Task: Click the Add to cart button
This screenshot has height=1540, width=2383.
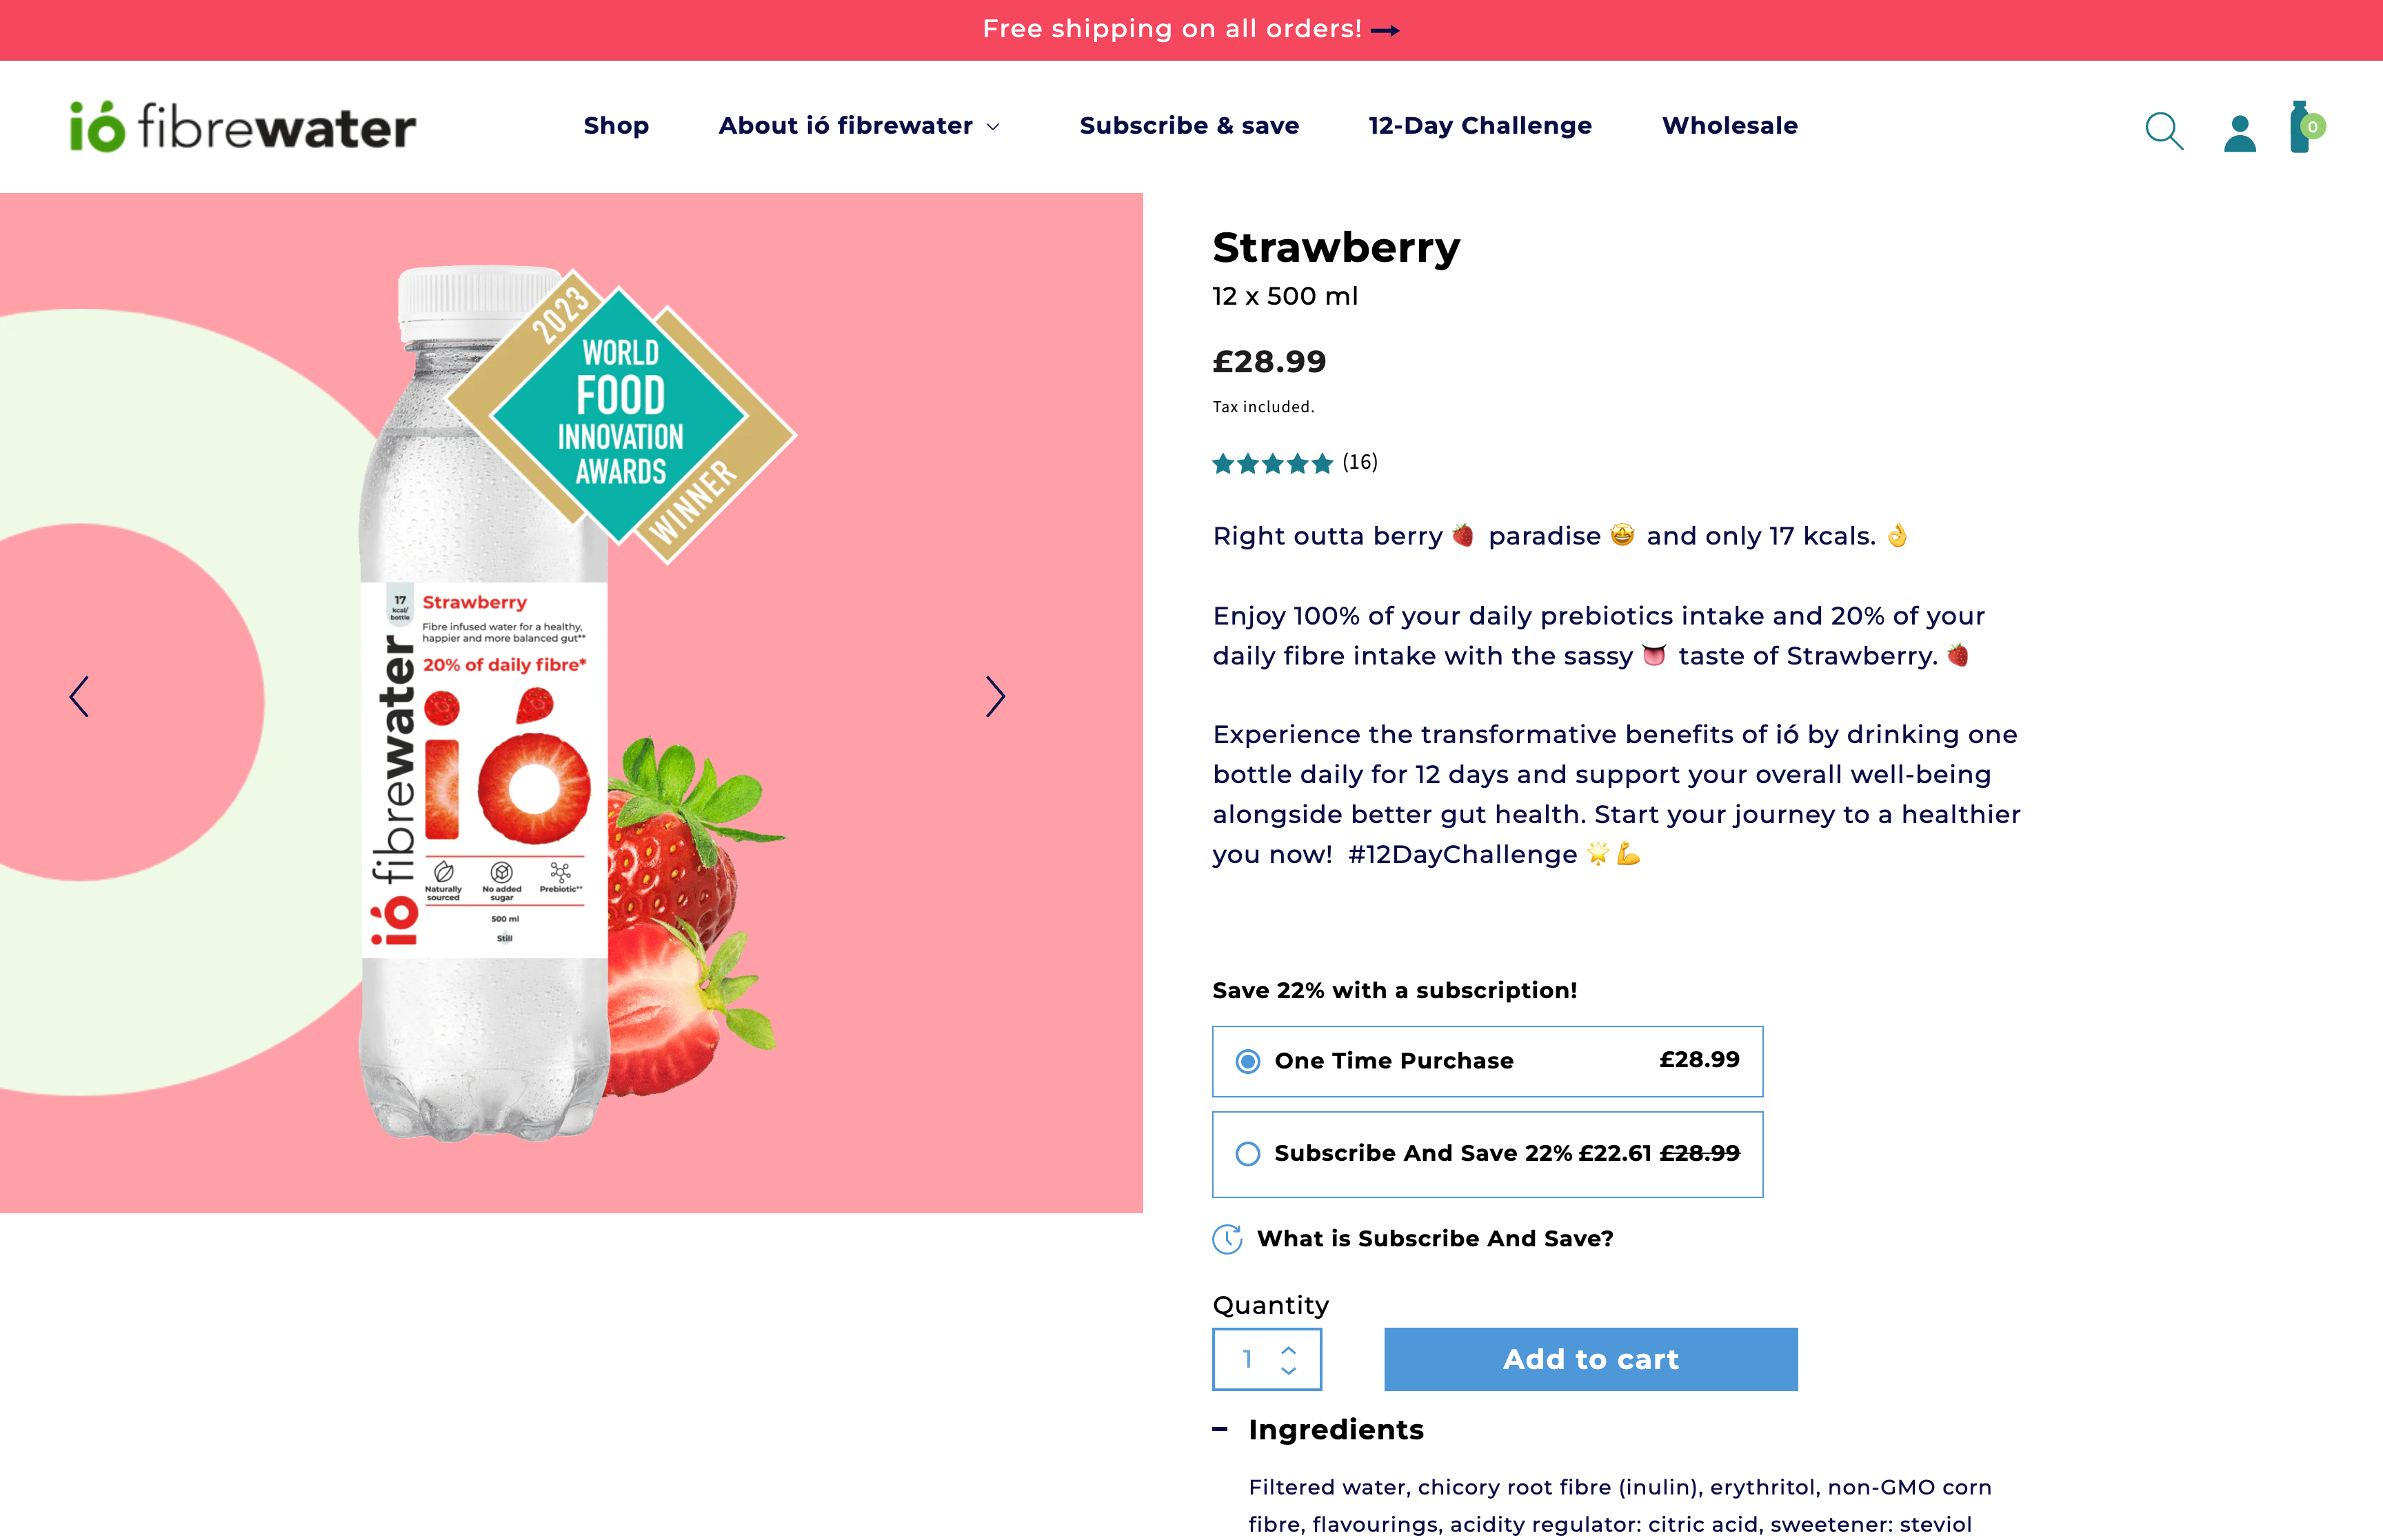Action: (1590, 1359)
